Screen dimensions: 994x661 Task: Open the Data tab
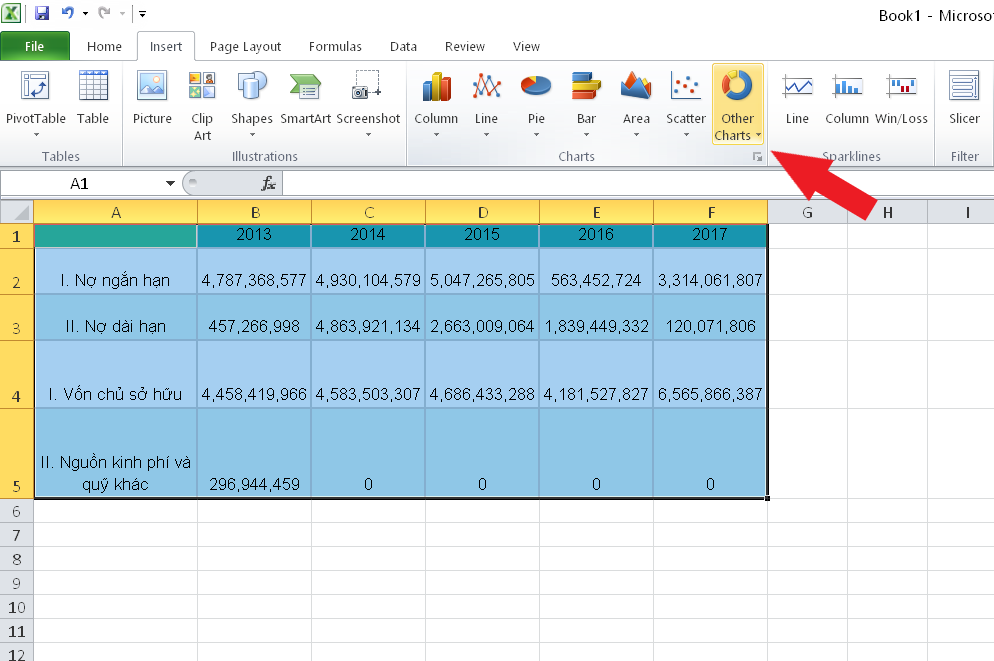pos(403,46)
